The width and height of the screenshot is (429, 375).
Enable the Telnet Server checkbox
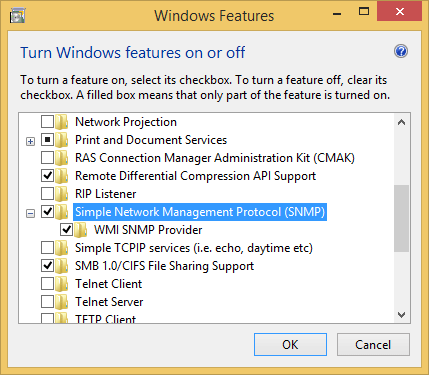click(47, 302)
